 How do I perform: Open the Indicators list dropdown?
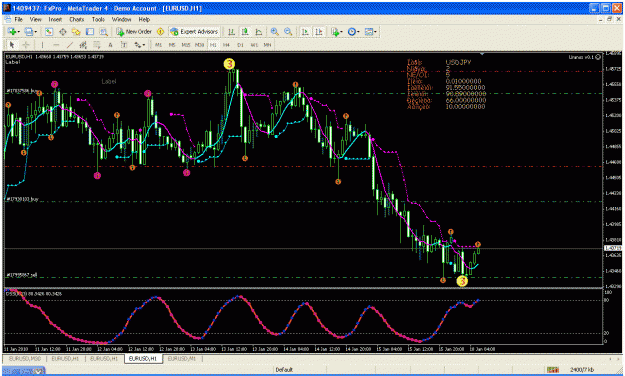pyautogui.click(x=337, y=32)
